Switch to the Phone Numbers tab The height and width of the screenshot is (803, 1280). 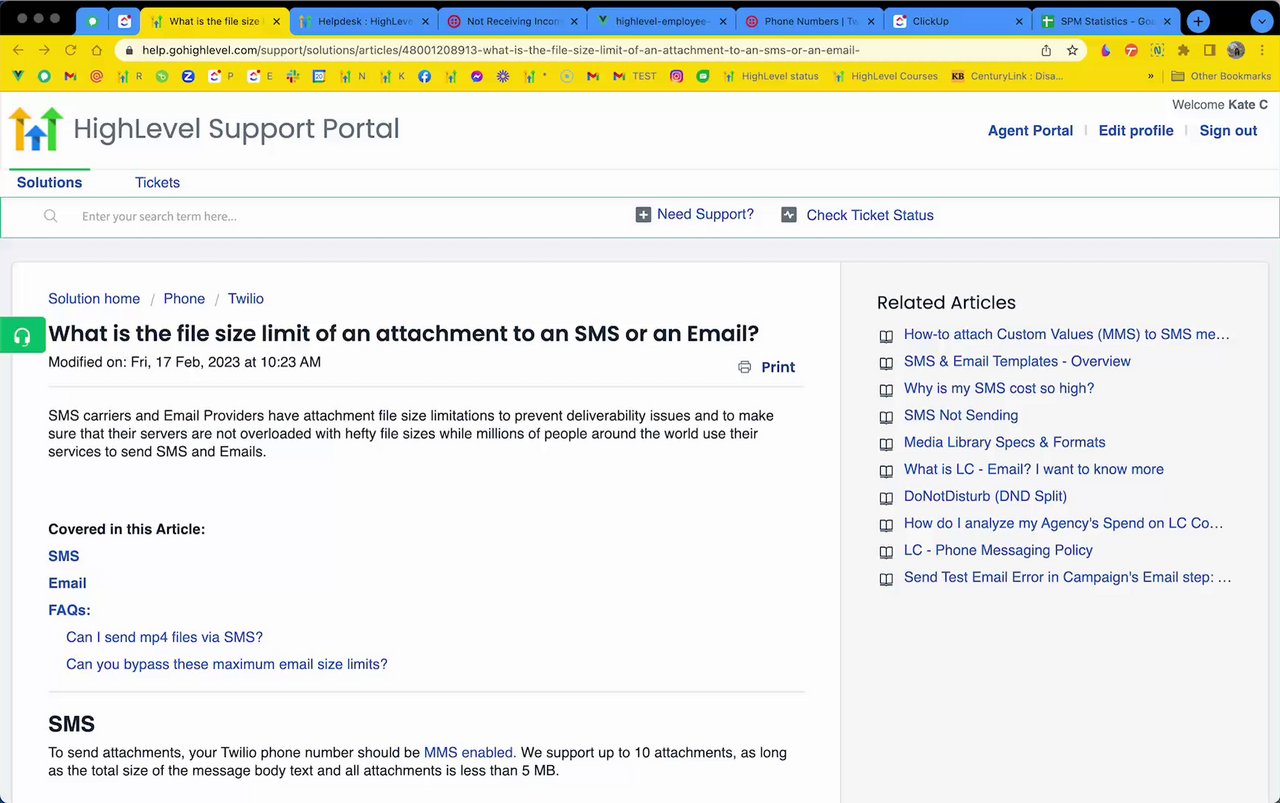(810, 21)
